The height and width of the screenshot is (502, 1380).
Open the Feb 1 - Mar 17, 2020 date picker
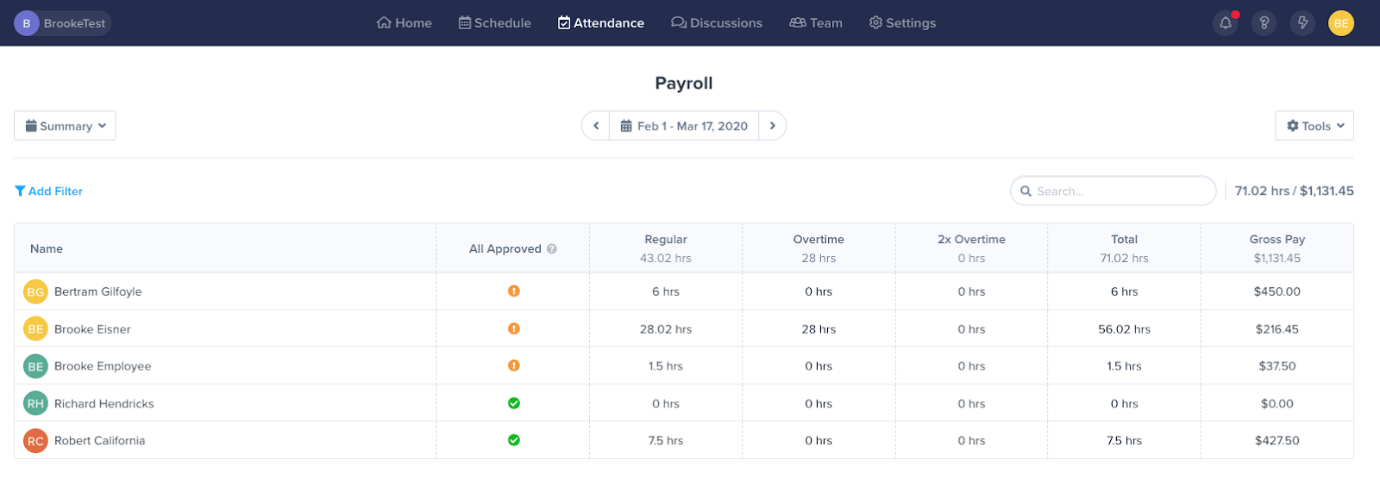tap(684, 126)
